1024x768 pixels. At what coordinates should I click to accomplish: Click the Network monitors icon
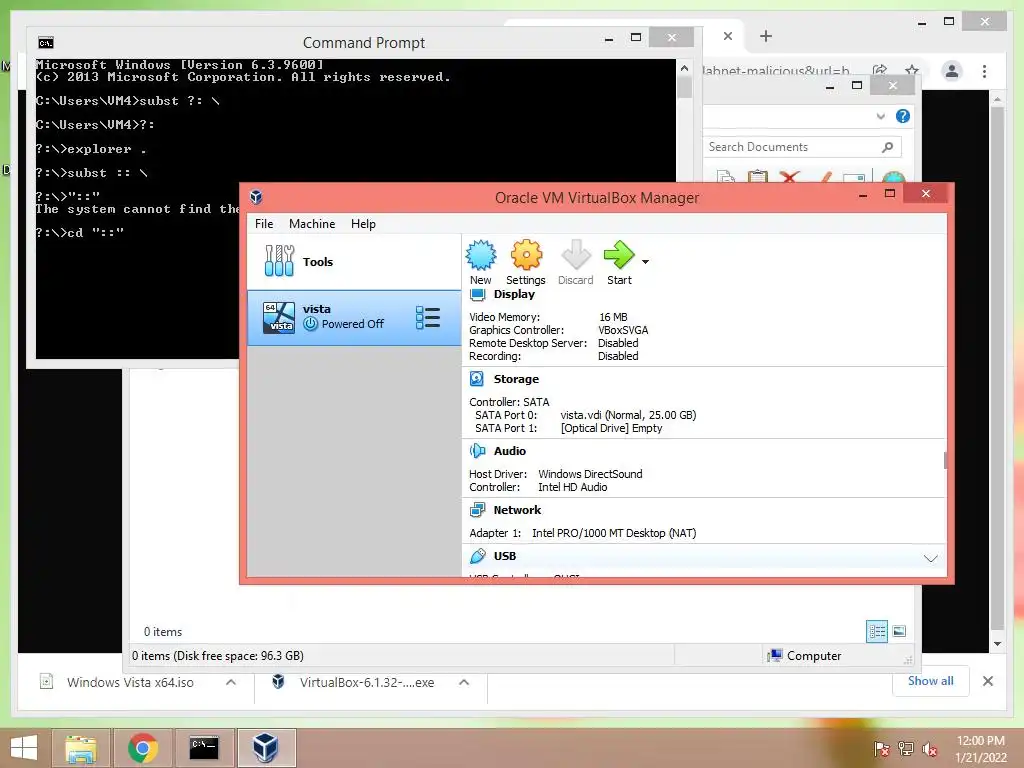(477, 509)
